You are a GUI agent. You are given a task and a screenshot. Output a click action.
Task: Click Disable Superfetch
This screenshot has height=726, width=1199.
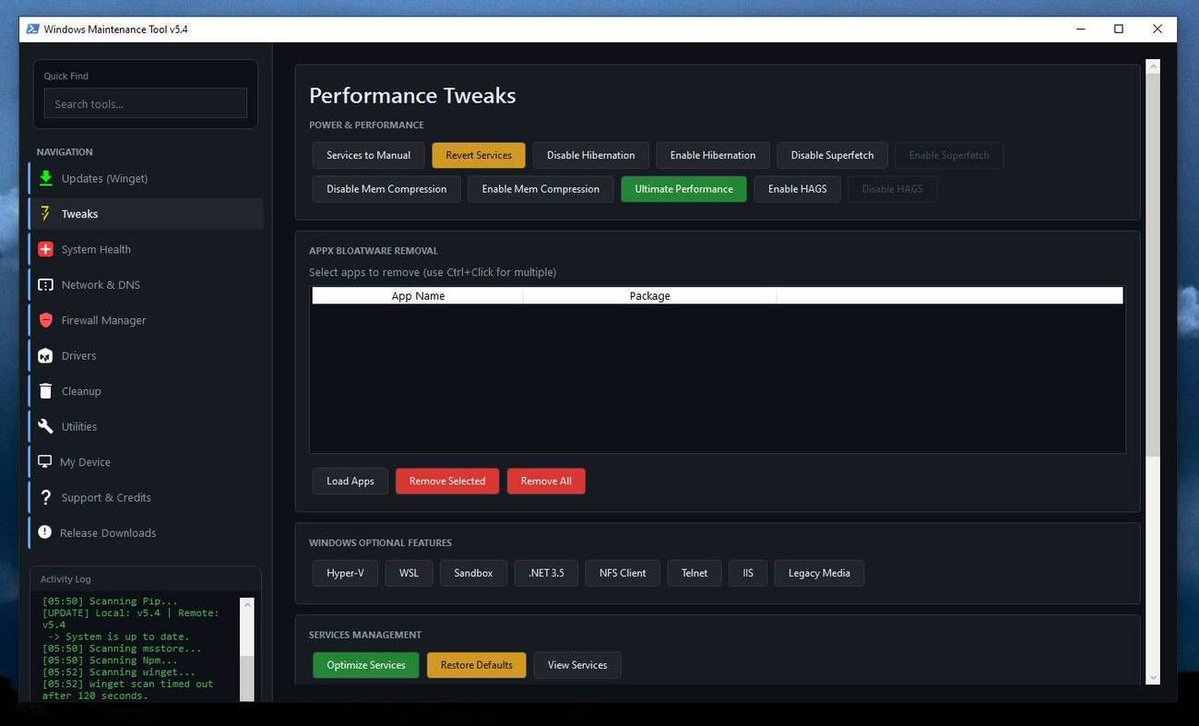(x=832, y=155)
